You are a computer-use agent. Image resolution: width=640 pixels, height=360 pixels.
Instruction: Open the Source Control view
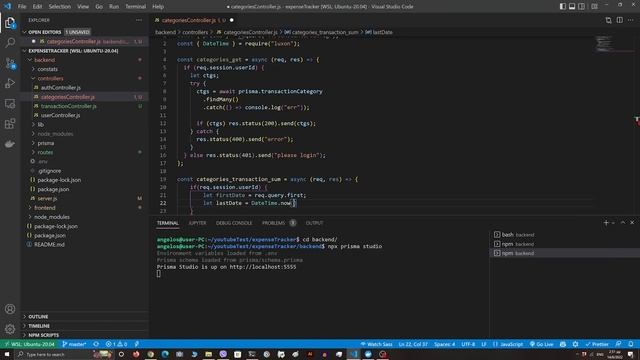pos(10,63)
